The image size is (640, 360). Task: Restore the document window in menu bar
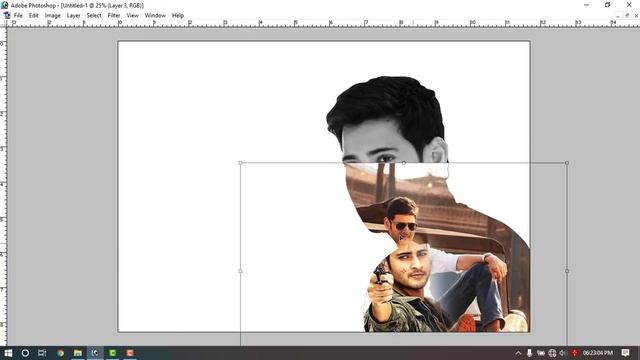627,16
